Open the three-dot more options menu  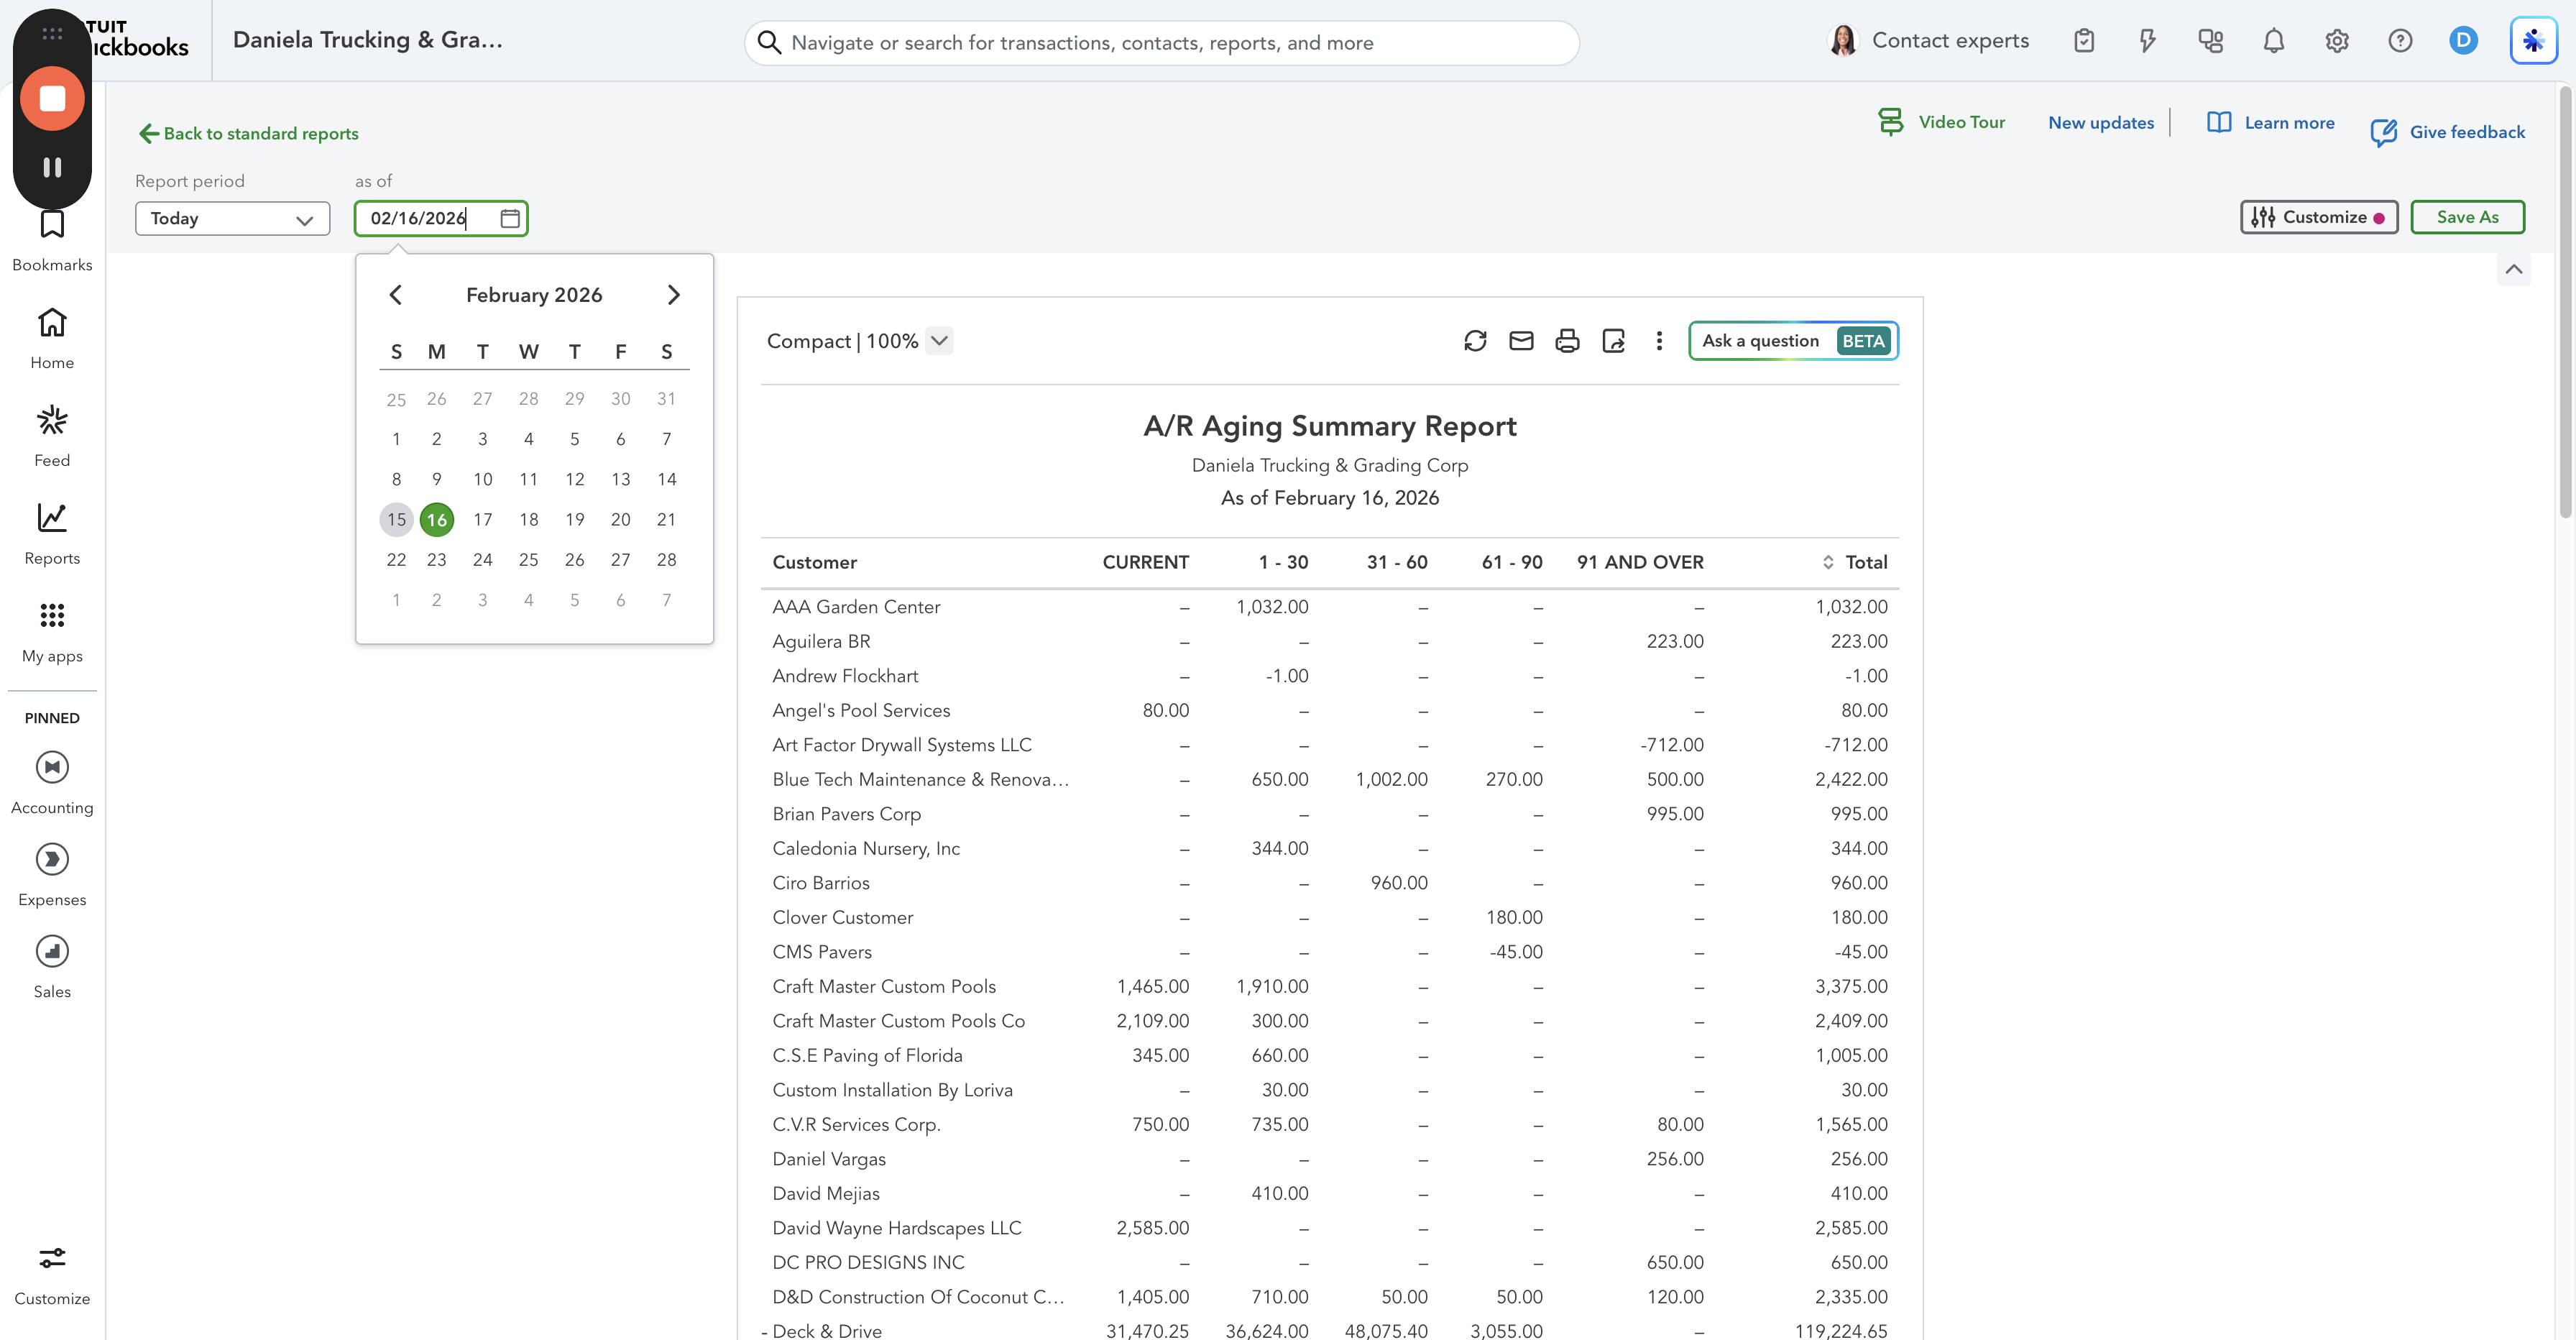click(1659, 341)
